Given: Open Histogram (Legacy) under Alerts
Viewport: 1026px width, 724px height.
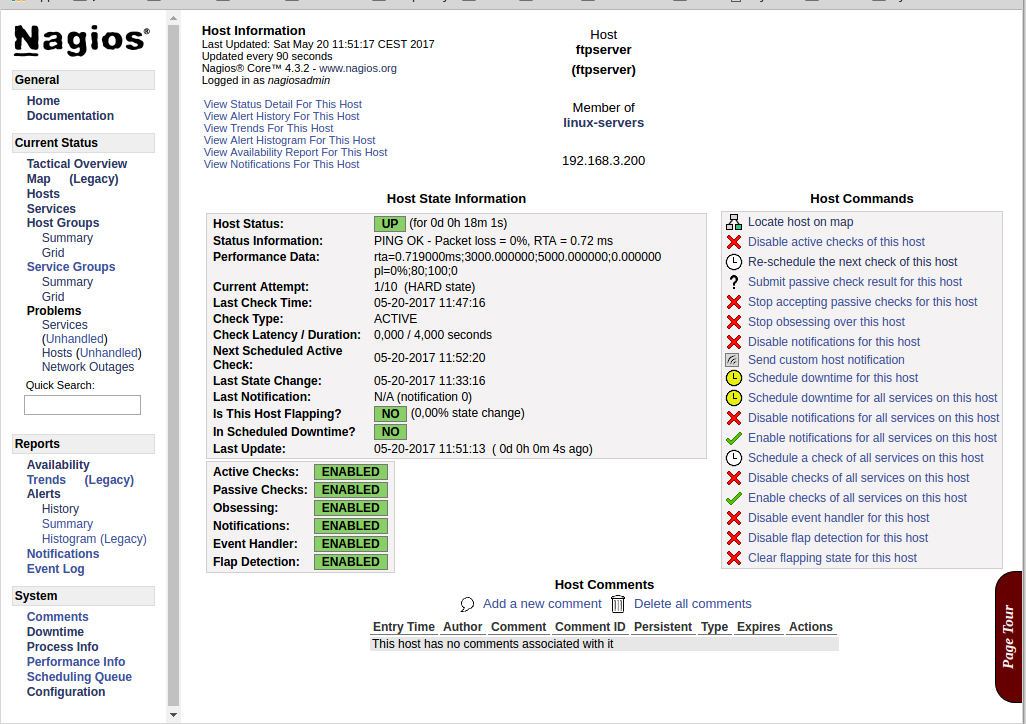Looking at the screenshot, I should pyautogui.click(x=94, y=539).
